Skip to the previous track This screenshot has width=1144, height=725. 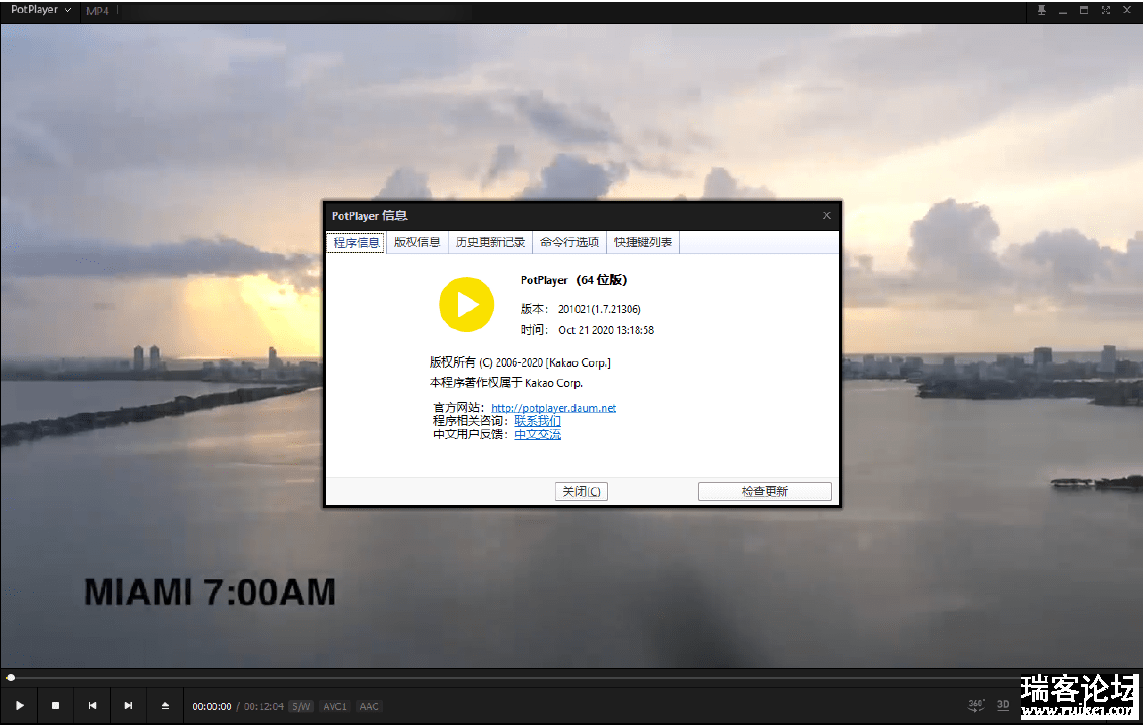(92, 706)
